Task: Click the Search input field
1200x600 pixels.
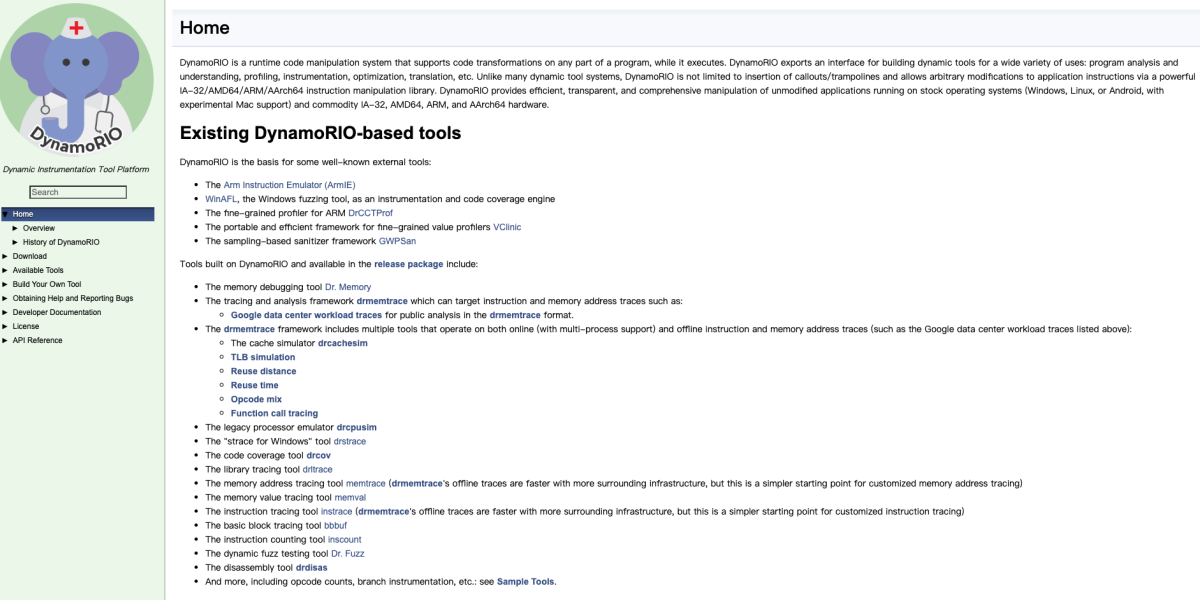Action: 78,192
